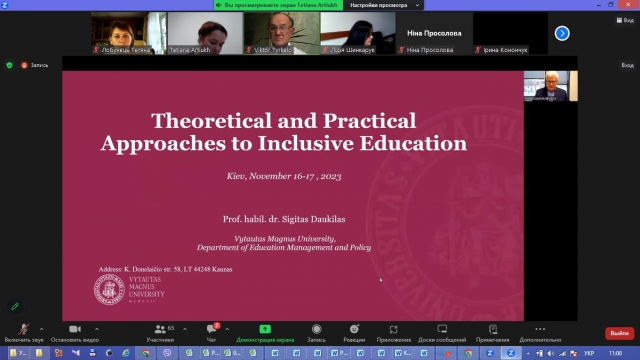
Task: Click 'Kiev, November 16-17, 2023' text
Action: pos(284,176)
